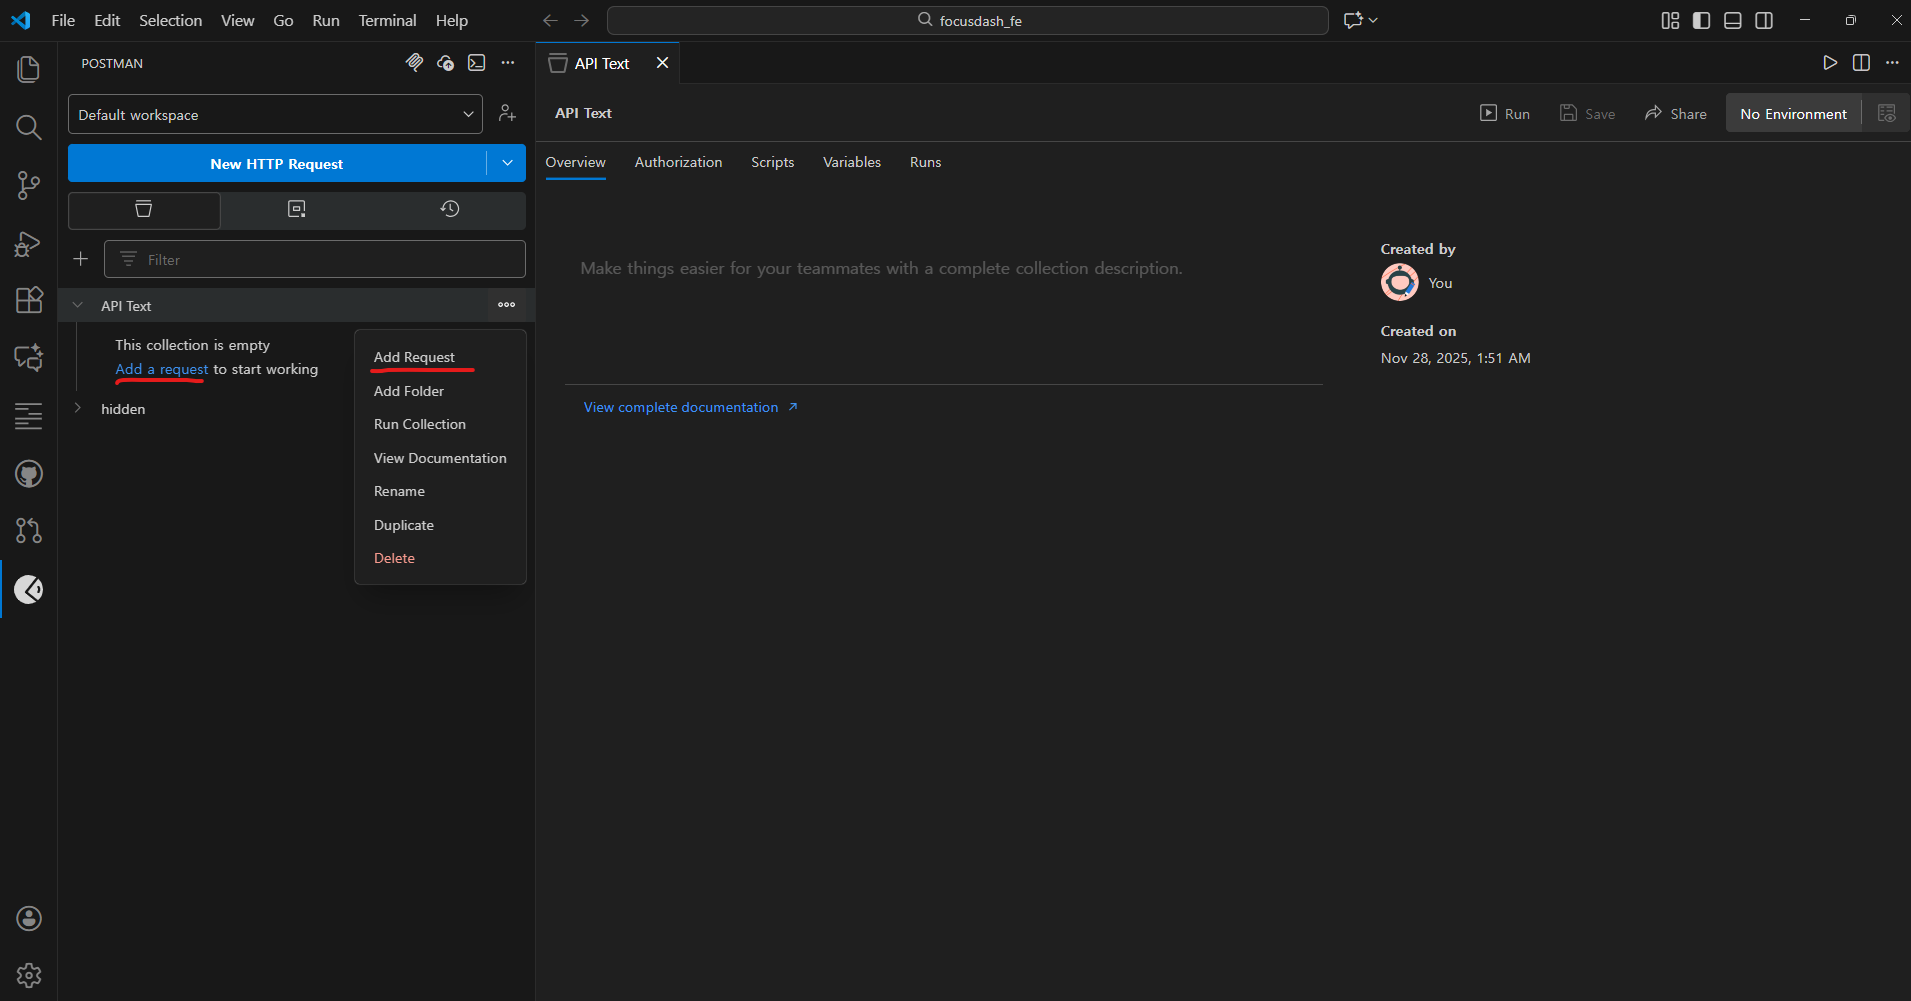Image resolution: width=1911 pixels, height=1001 pixels.
Task: Toggle the secondary side bar layout
Action: coord(1764,20)
